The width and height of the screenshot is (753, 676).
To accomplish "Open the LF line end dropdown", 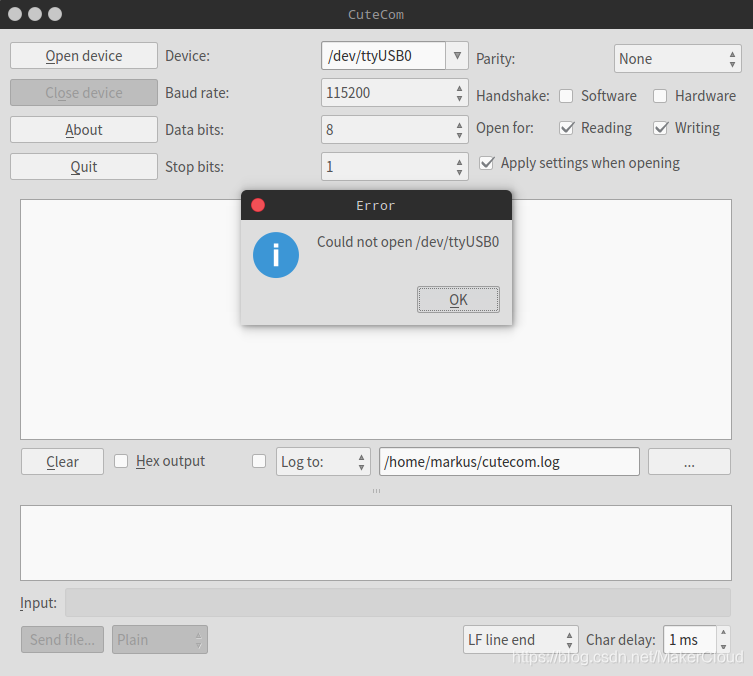I will 521,640.
